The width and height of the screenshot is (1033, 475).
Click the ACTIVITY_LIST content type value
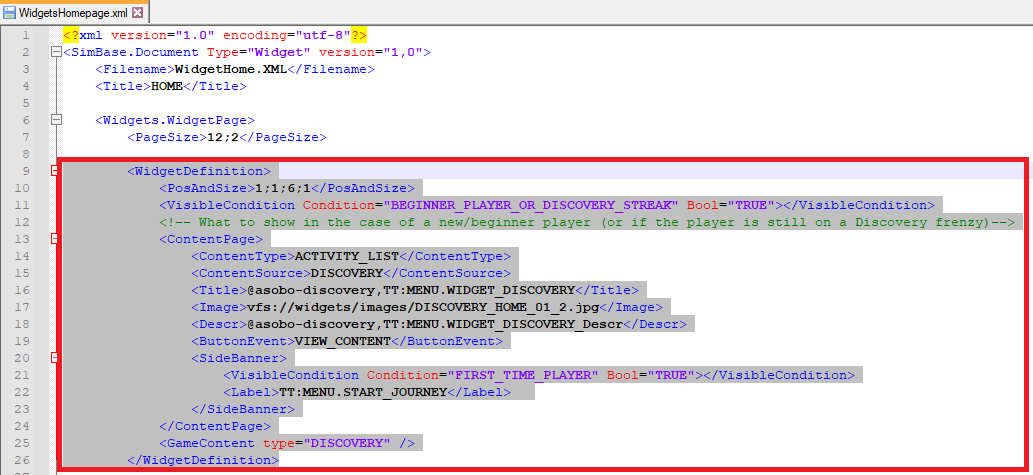pyautogui.click(x=346, y=256)
